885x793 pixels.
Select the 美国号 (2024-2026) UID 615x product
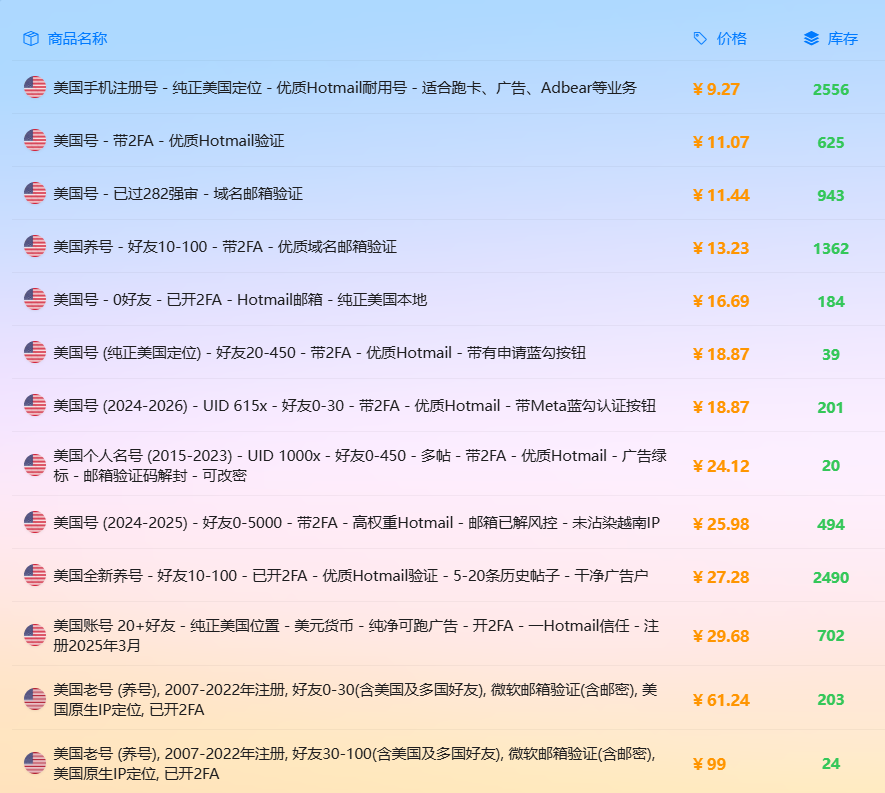pyautogui.click(x=354, y=406)
